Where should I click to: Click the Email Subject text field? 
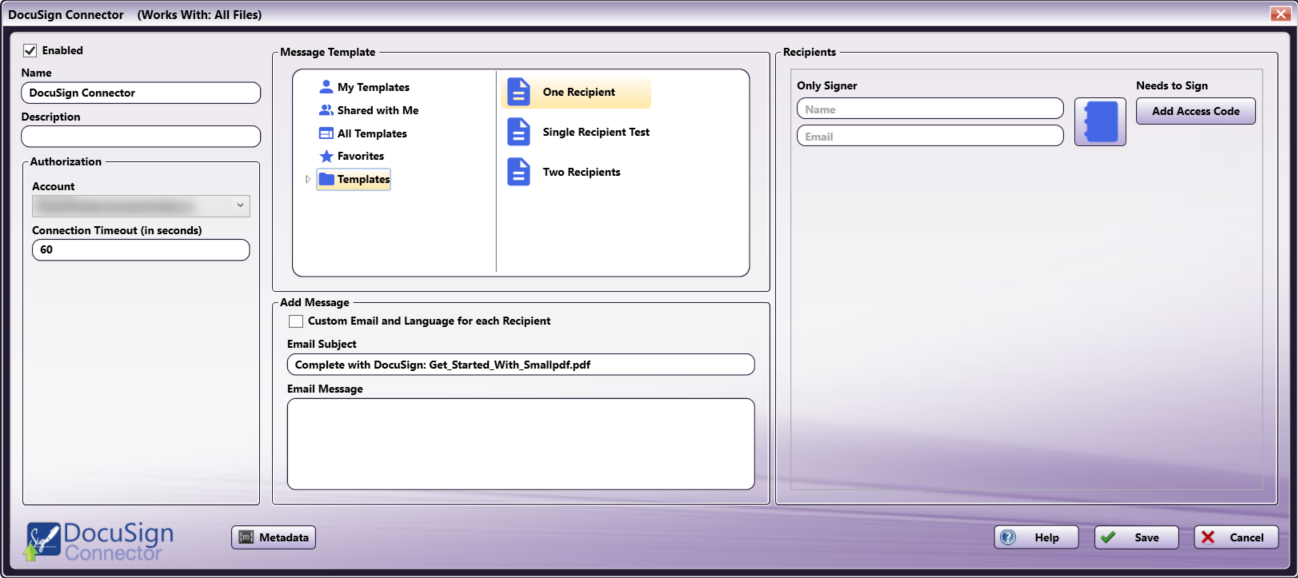pos(521,365)
